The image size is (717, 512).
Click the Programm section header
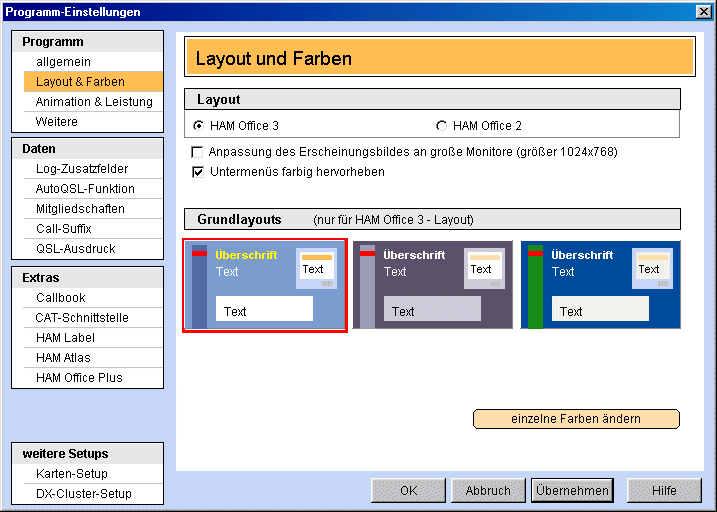(x=87, y=42)
